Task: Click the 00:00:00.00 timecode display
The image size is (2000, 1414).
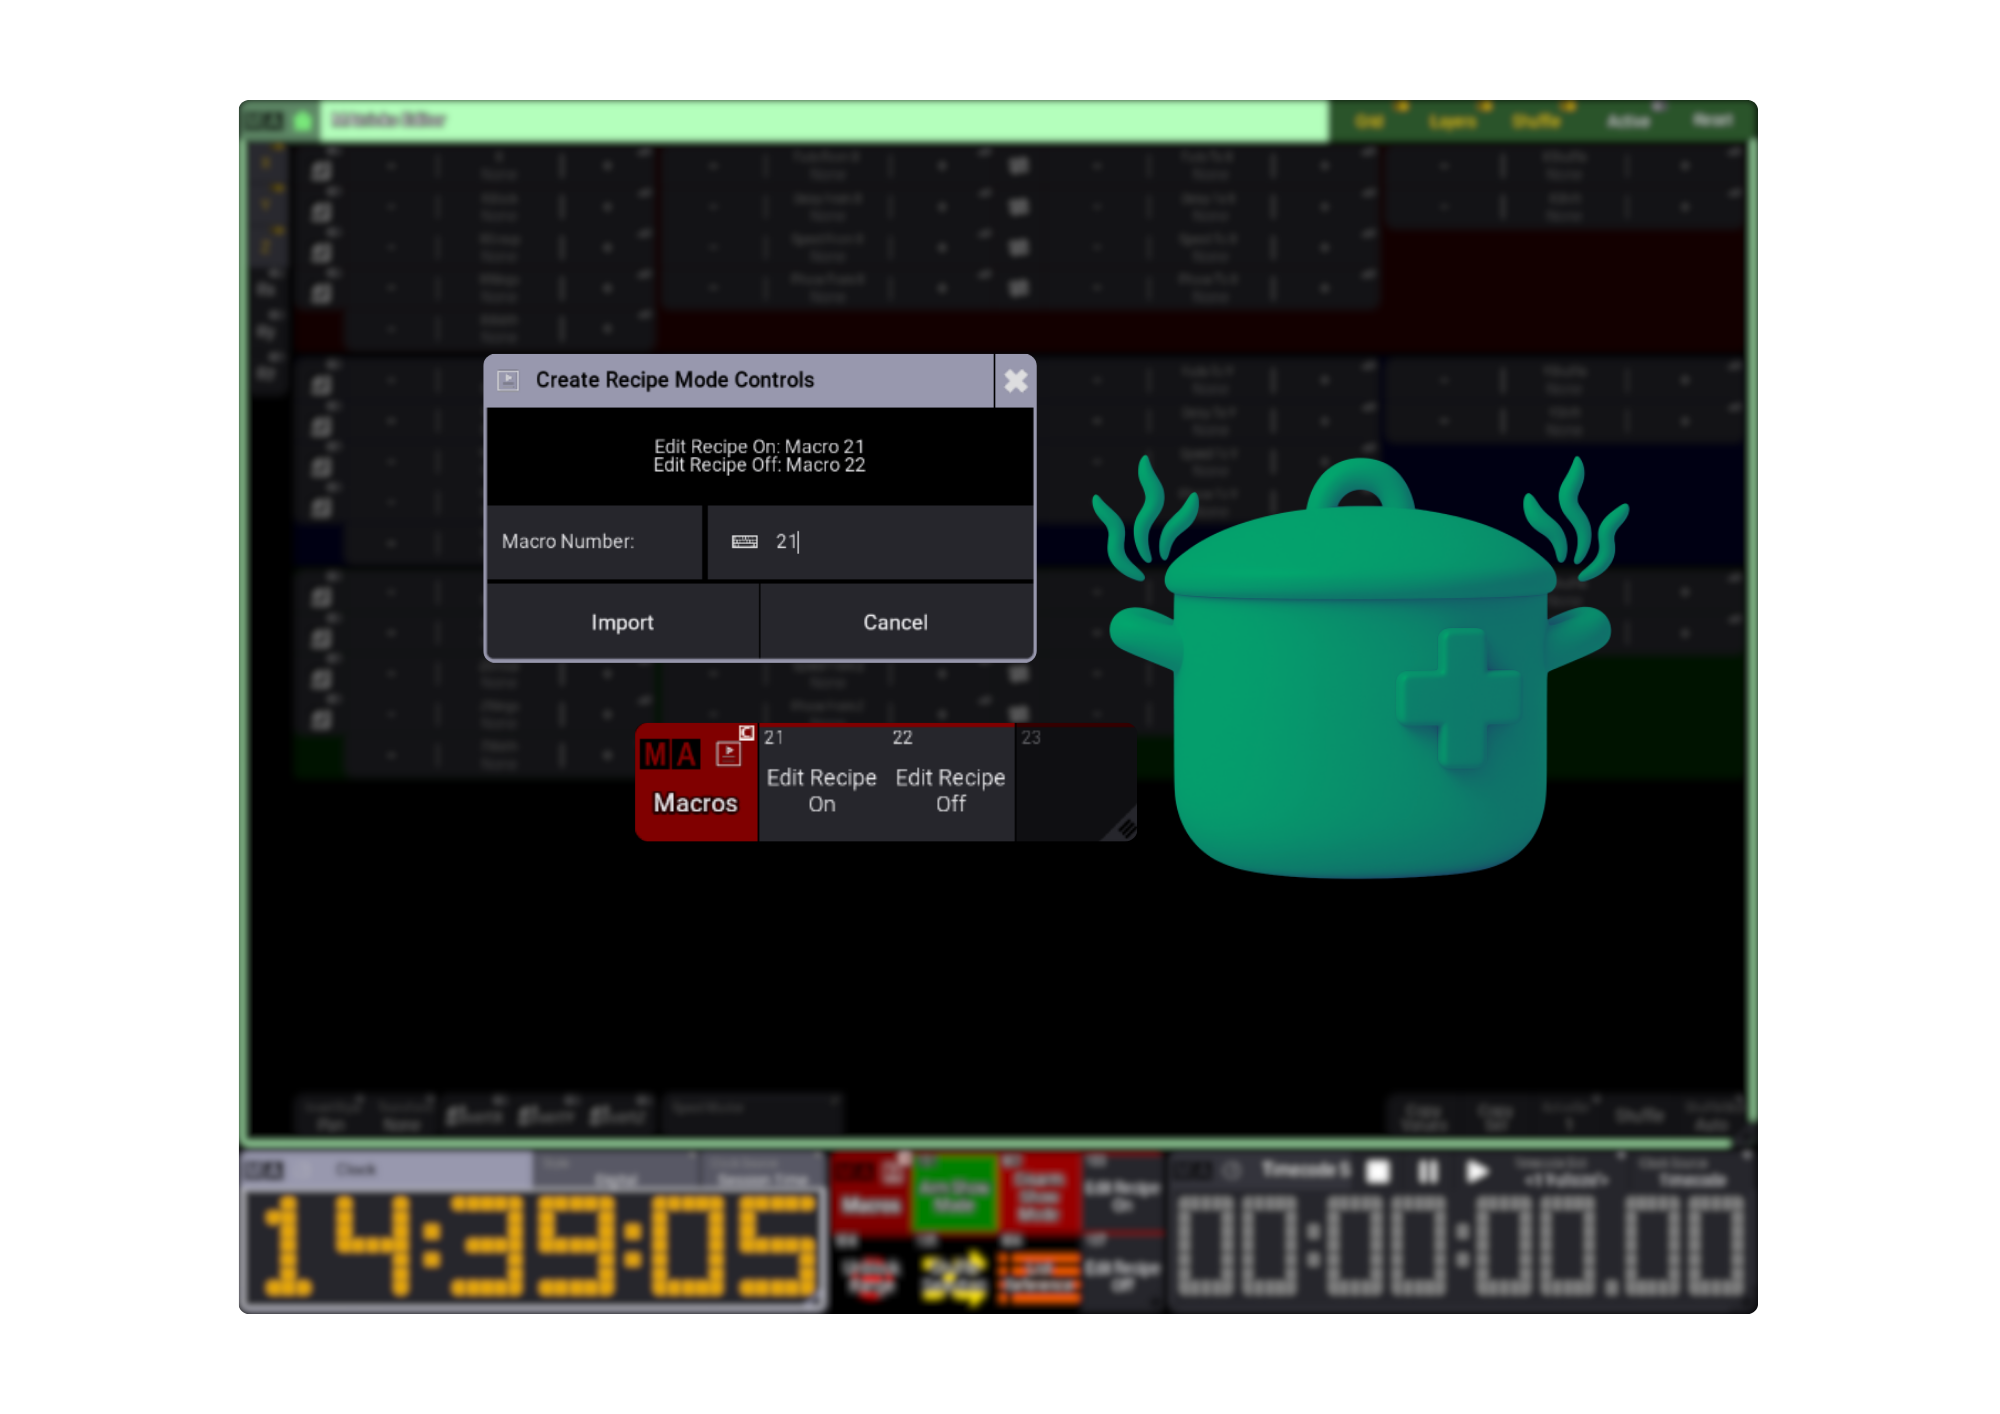Action: pyautogui.click(x=1460, y=1247)
